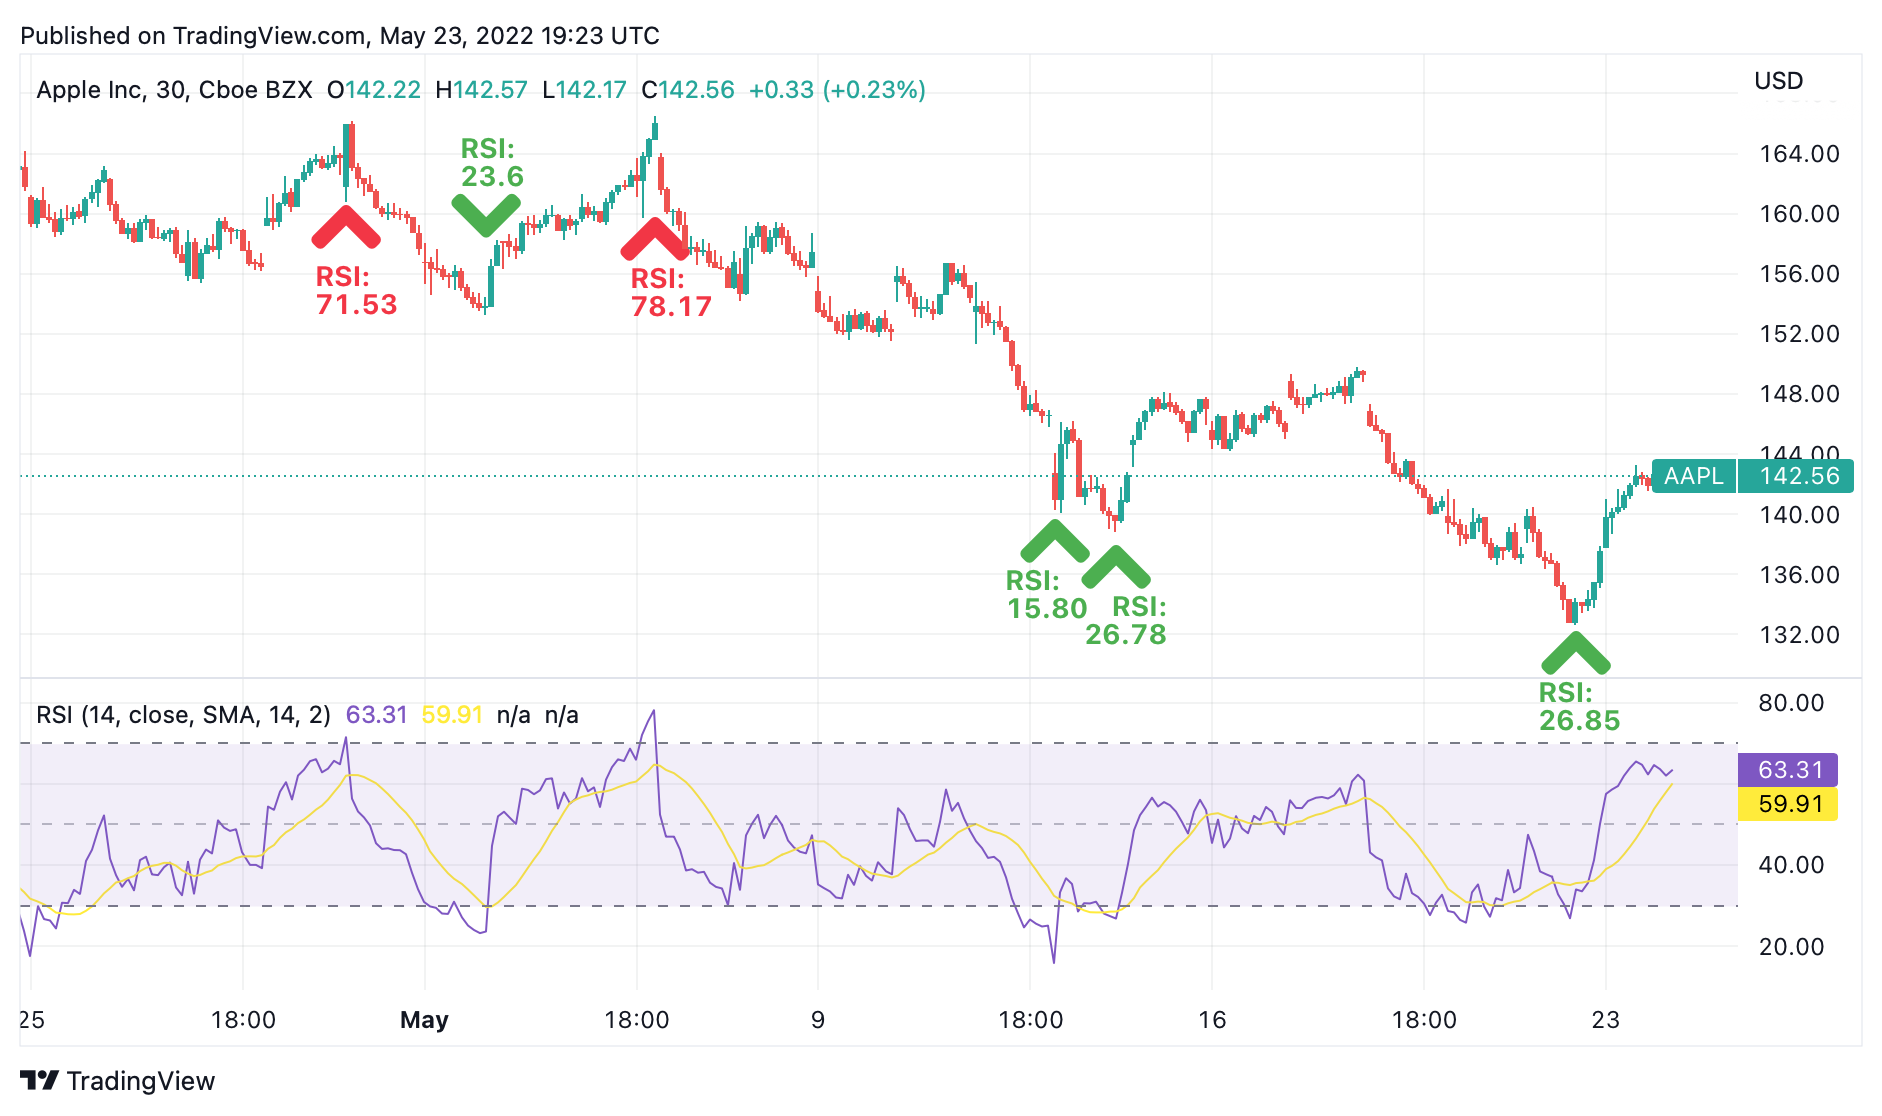The image size is (1882, 1116).
Task: Click the Published on TradingView.com header text
Action: coord(340,36)
